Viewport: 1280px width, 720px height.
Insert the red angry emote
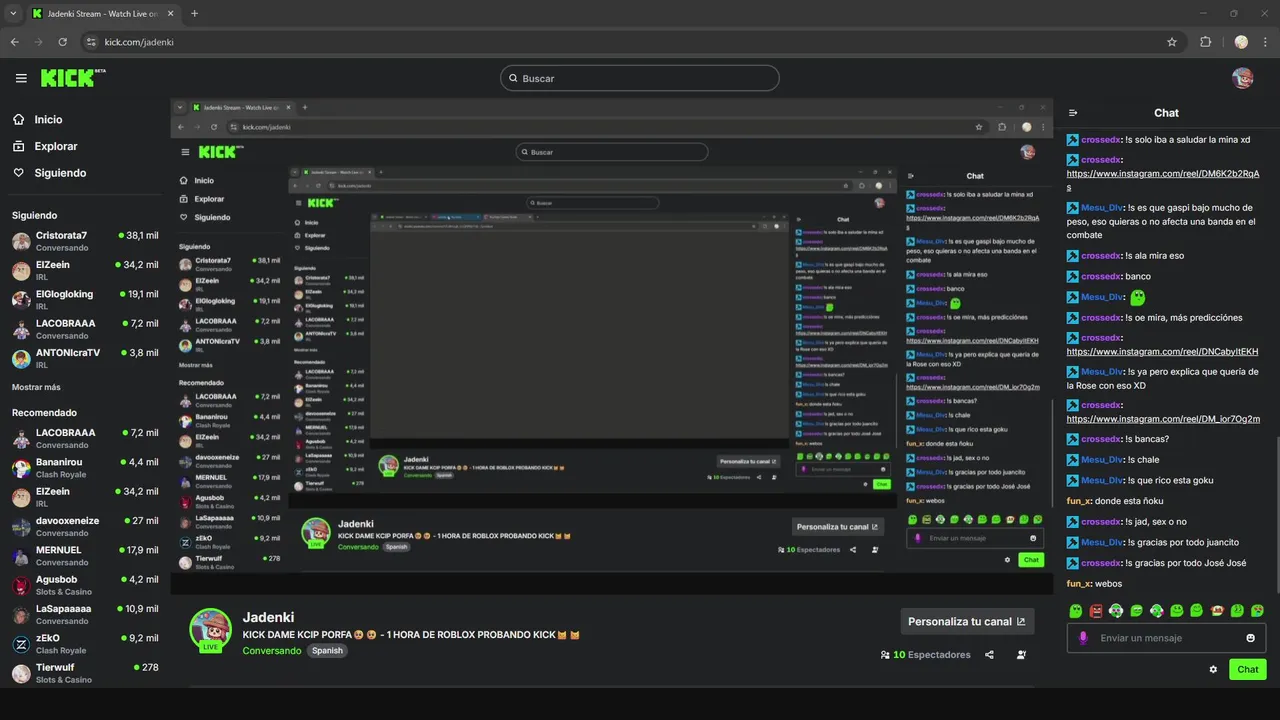(x=1096, y=610)
